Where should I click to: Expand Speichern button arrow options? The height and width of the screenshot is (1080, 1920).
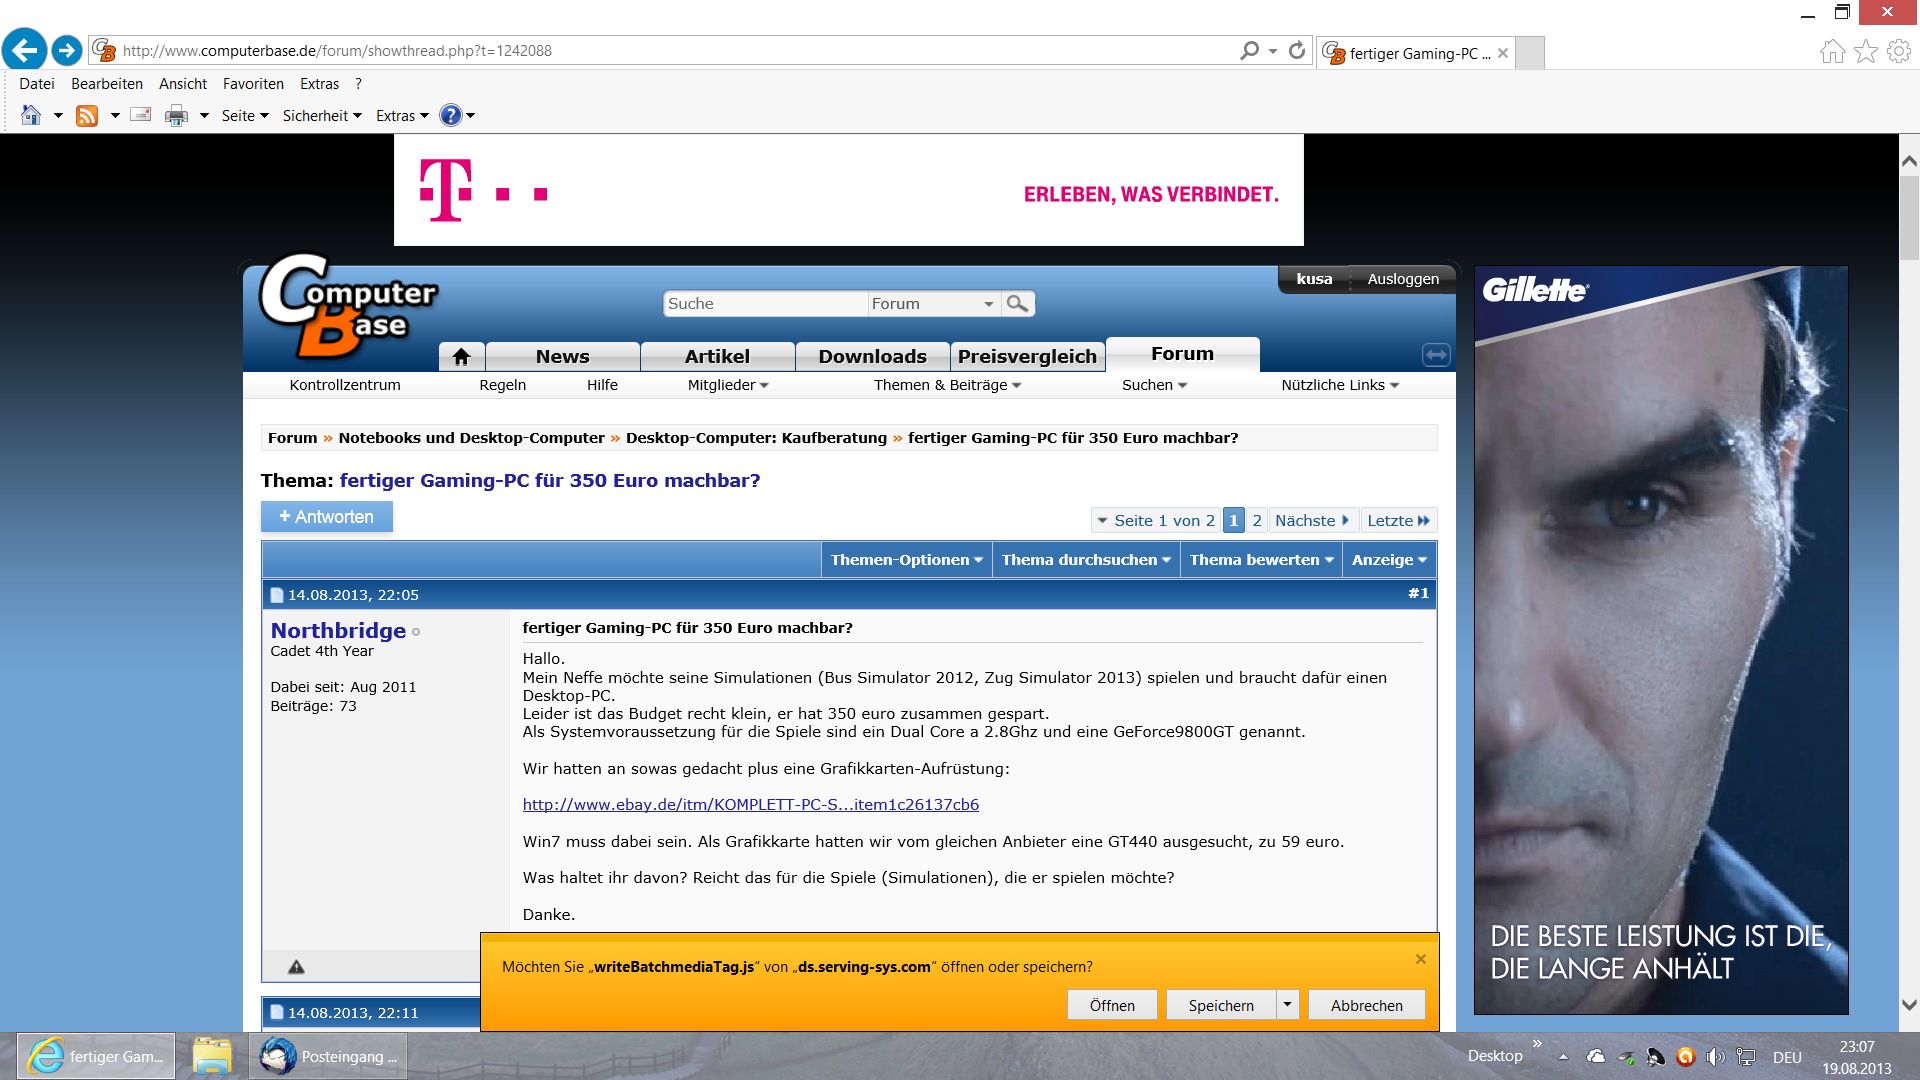point(1288,1005)
